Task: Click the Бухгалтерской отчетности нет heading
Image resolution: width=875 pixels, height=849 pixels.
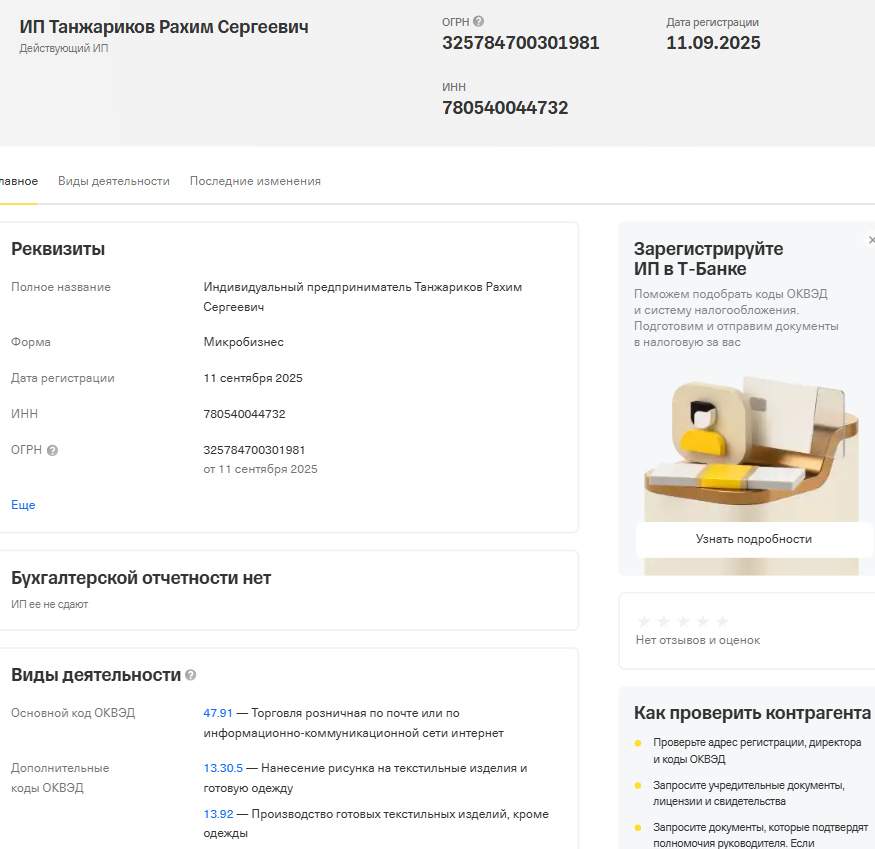Action: [141, 578]
